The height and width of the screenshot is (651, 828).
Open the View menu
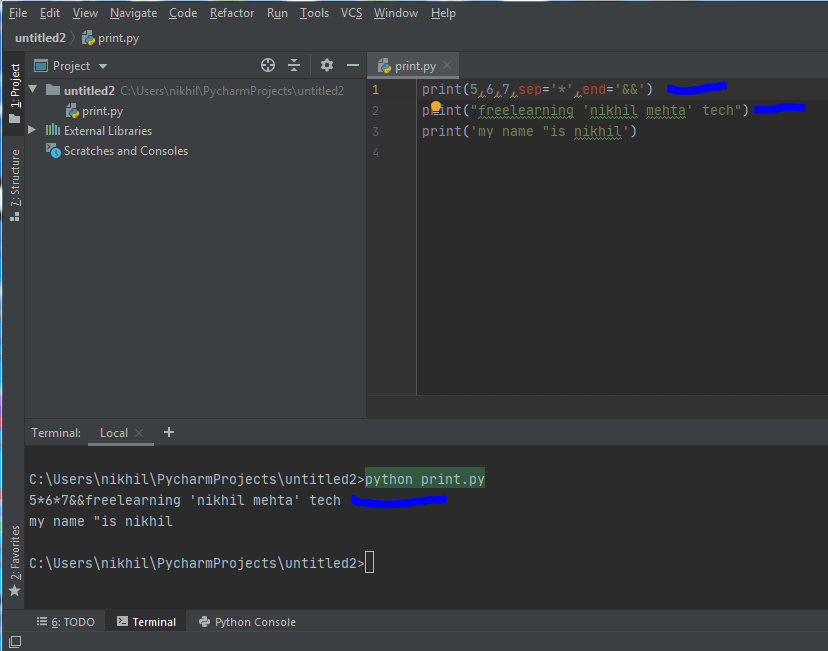(x=85, y=13)
